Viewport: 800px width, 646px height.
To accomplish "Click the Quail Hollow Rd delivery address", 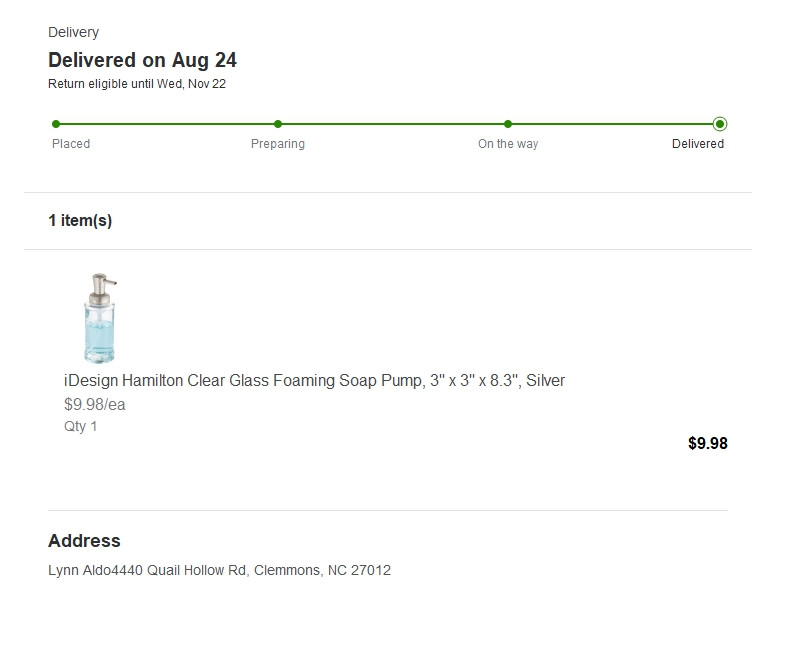I will (219, 571).
